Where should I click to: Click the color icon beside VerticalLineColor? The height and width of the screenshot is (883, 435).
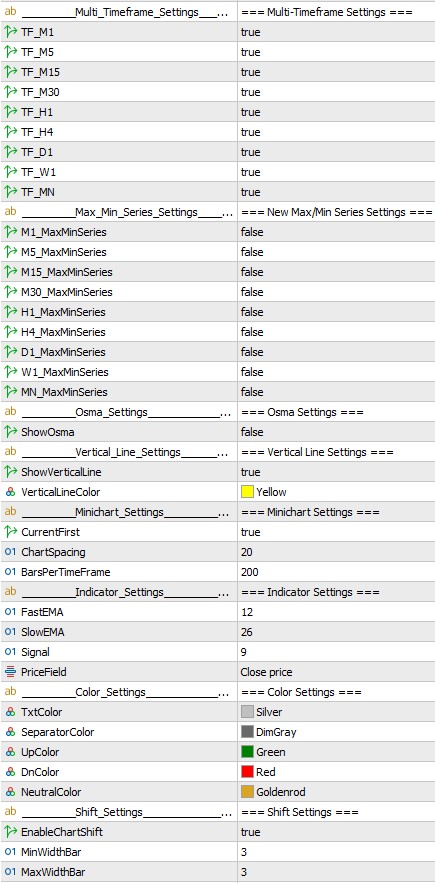coord(10,492)
